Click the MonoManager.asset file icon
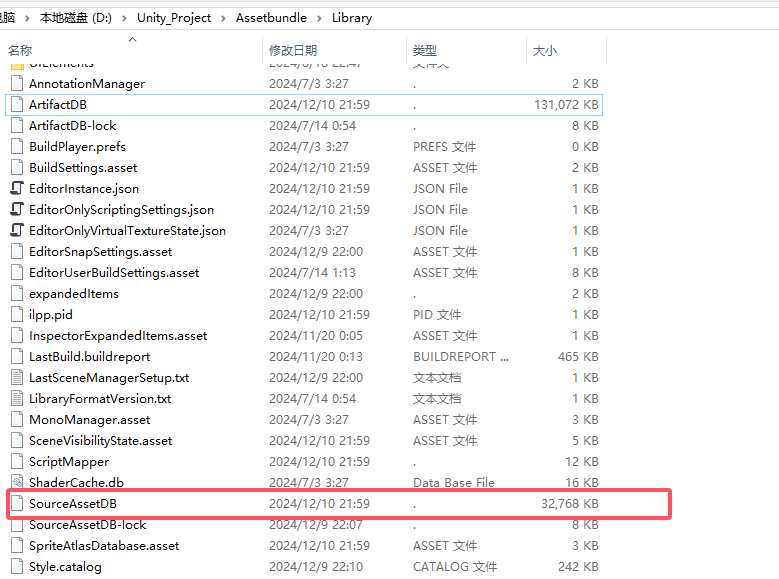The height and width of the screenshot is (579, 779). click(x=17, y=419)
